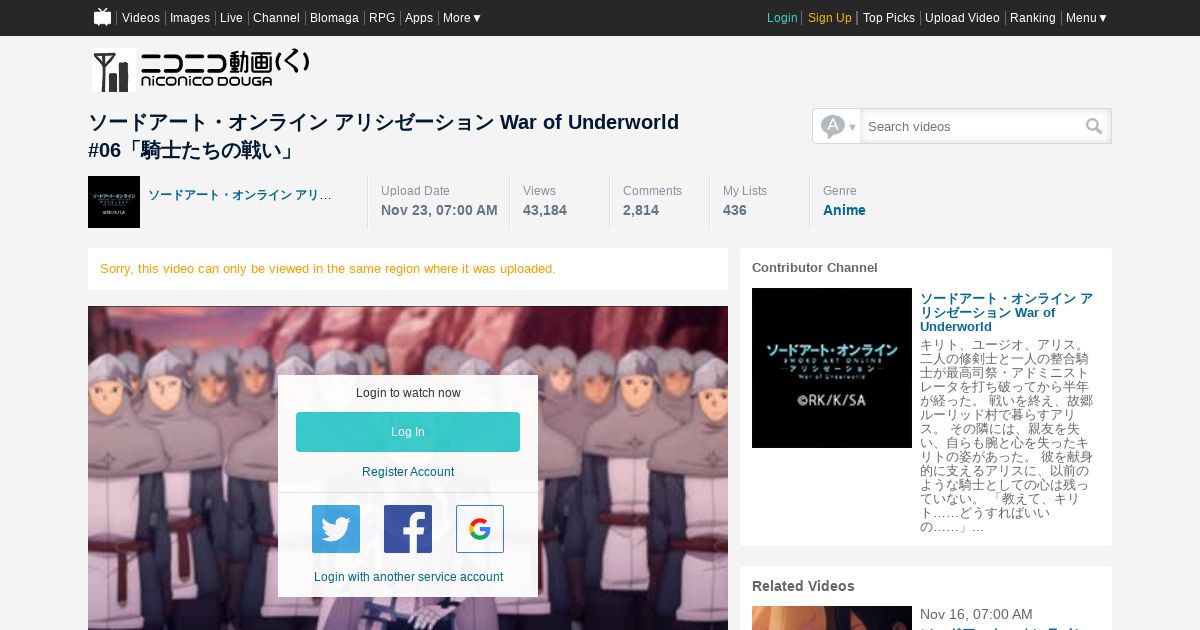This screenshot has width=1200, height=630.
Task: Open Anime genre link
Action: tap(844, 210)
